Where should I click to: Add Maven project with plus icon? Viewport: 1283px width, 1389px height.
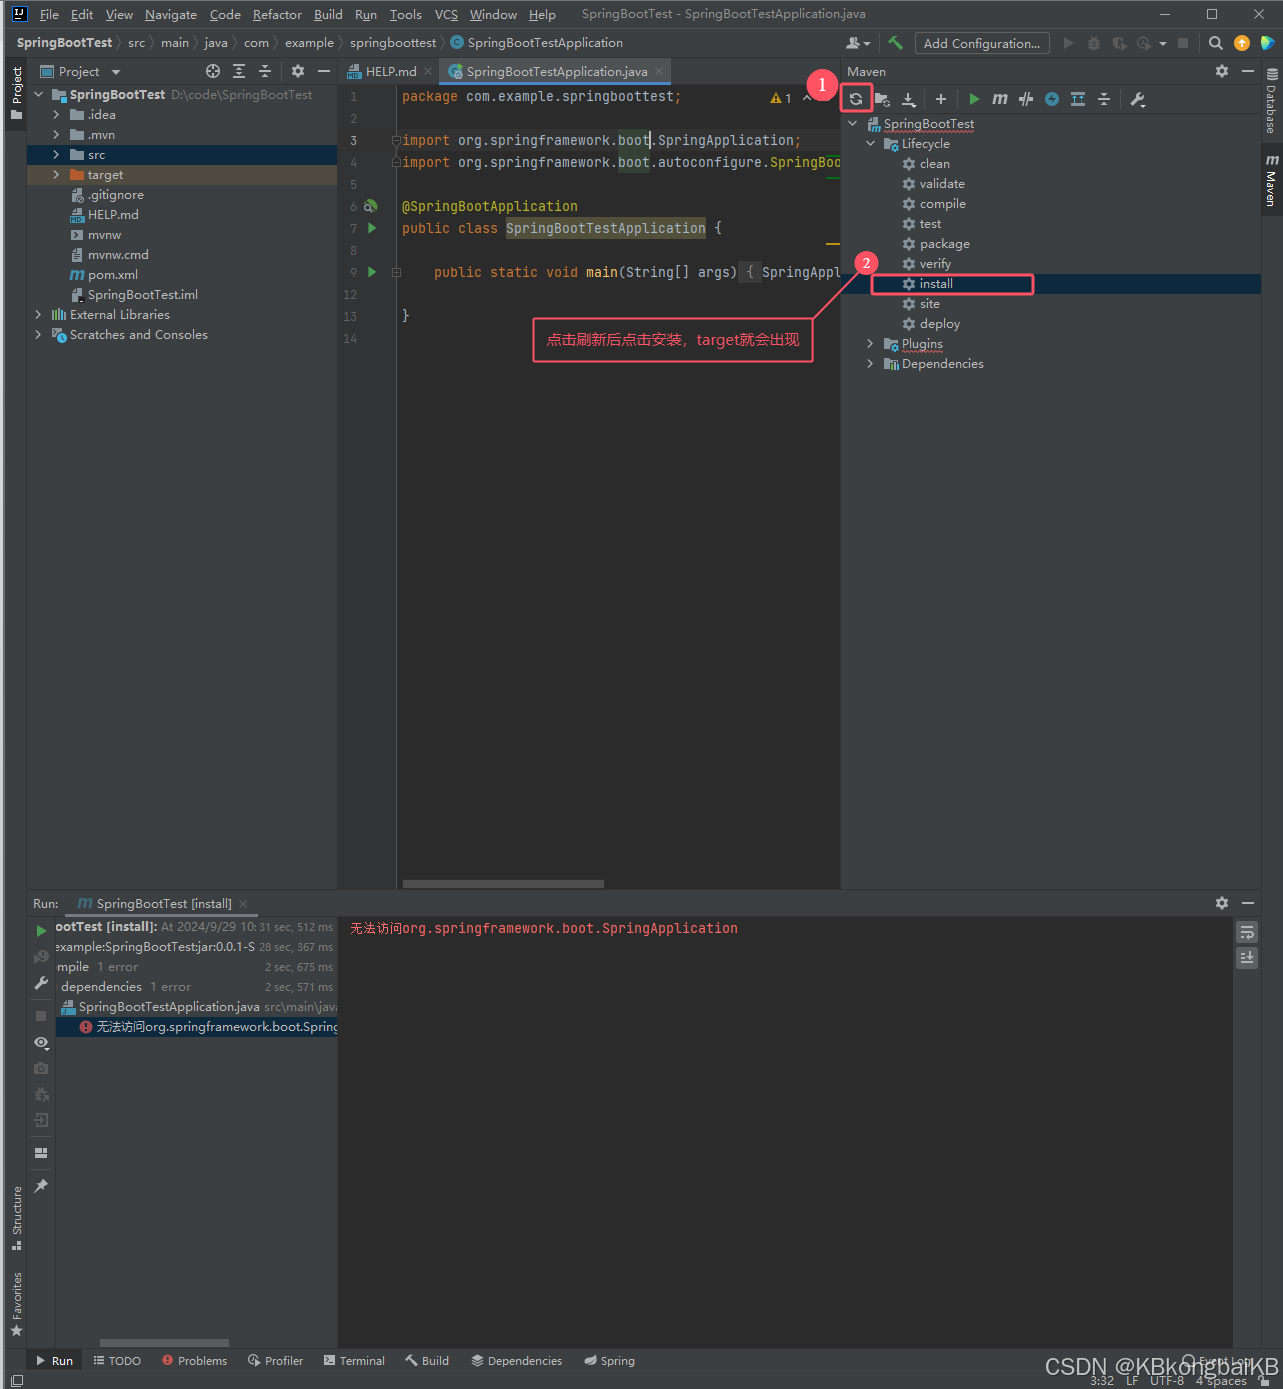[940, 99]
